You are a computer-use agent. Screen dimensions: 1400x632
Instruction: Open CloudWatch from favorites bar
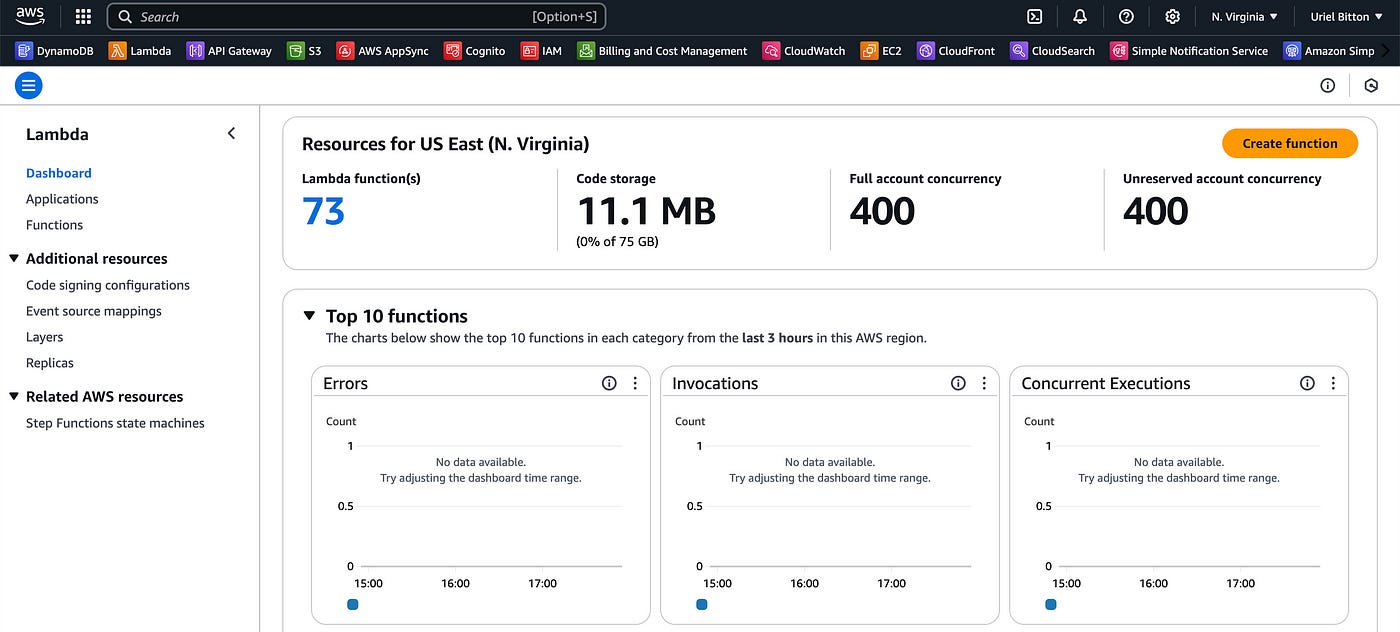click(804, 51)
